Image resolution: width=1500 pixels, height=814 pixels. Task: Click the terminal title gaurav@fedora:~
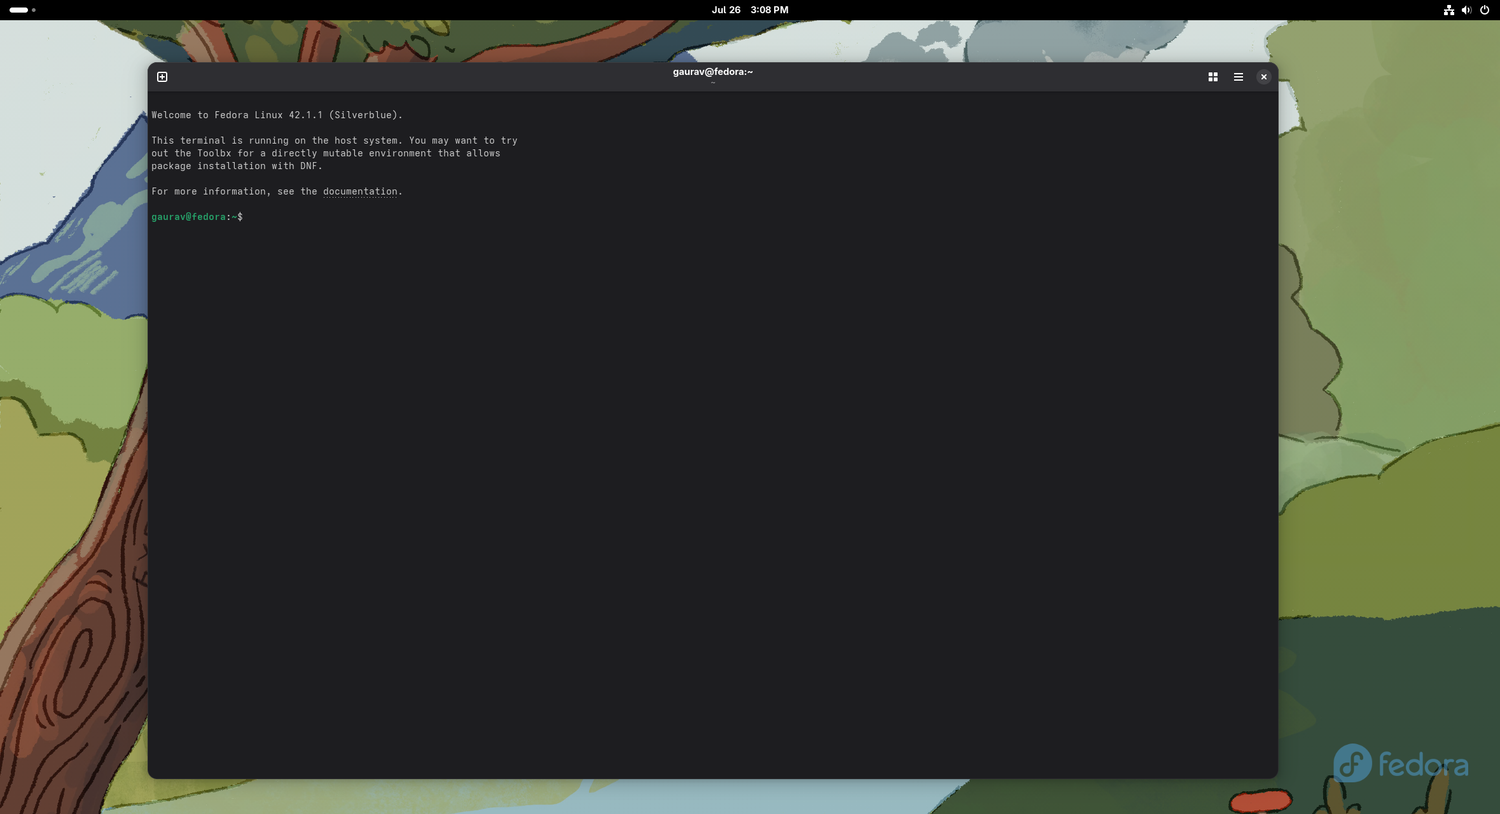[713, 72]
